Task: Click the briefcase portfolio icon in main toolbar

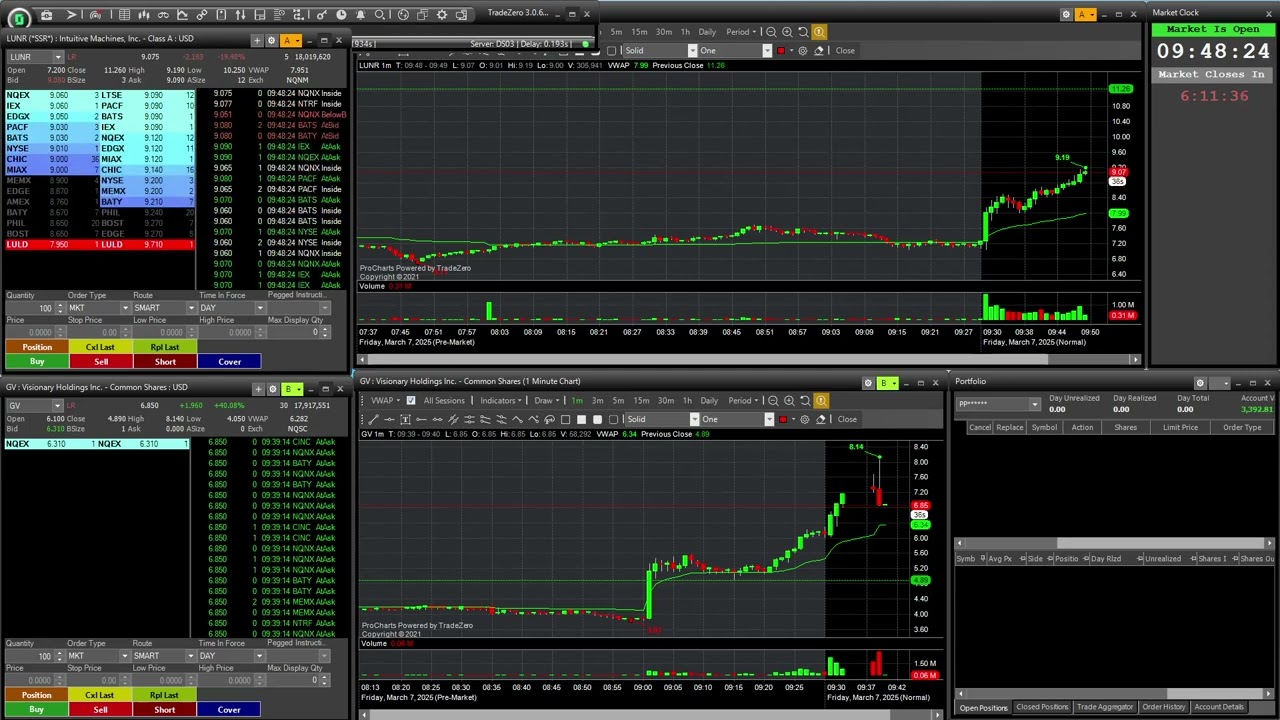Action: (x=46, y=15)
